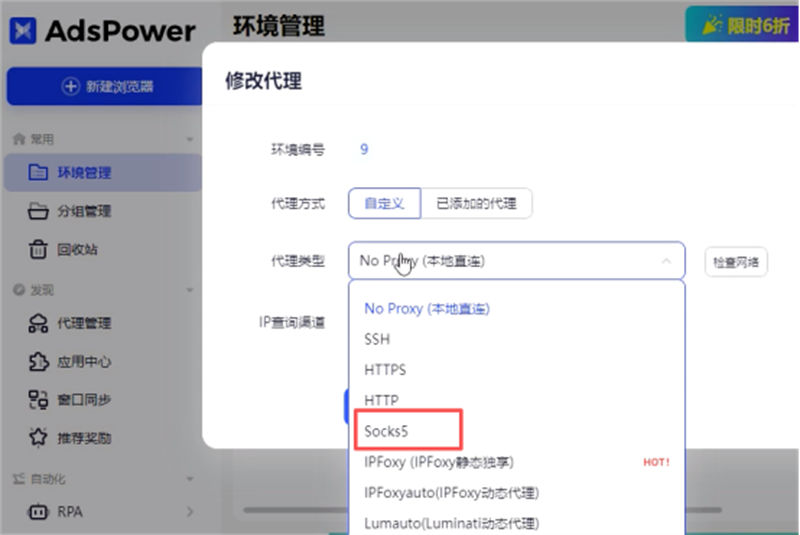The width and height of the screenshot is (800, 535).
Task: Choose Lumauto(Luminati动态代理) option
Action: 516,523
